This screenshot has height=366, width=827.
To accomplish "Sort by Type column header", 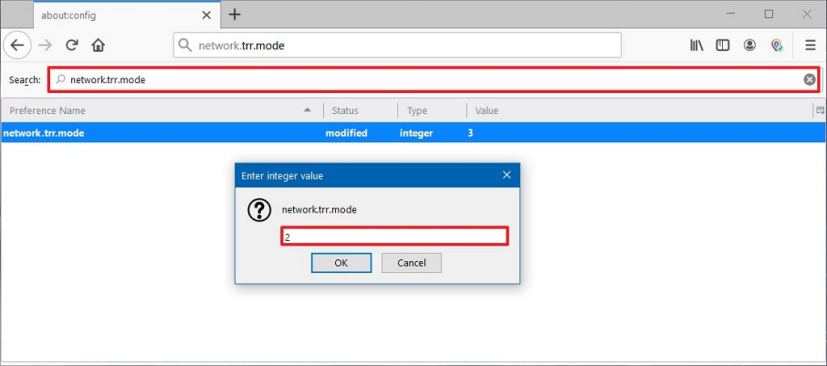I will click(432, 111).
